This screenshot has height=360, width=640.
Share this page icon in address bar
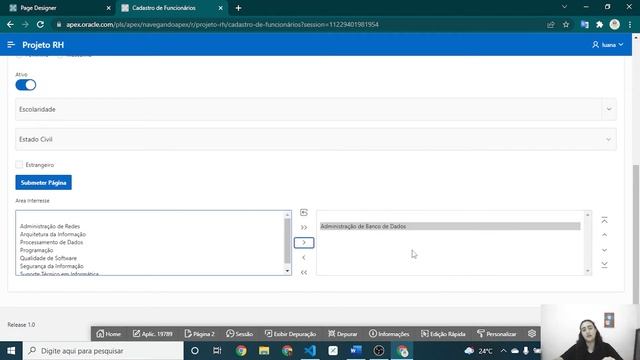coord(551,24)
